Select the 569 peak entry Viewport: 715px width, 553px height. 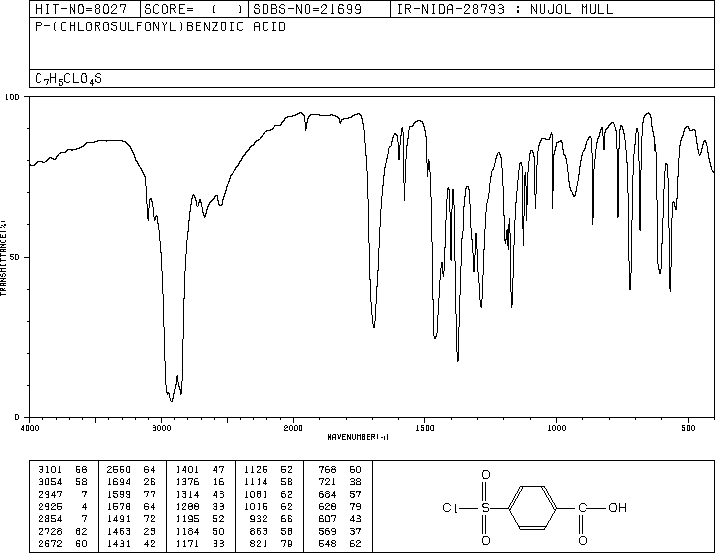pyautogui.click(x=340, y=531)
